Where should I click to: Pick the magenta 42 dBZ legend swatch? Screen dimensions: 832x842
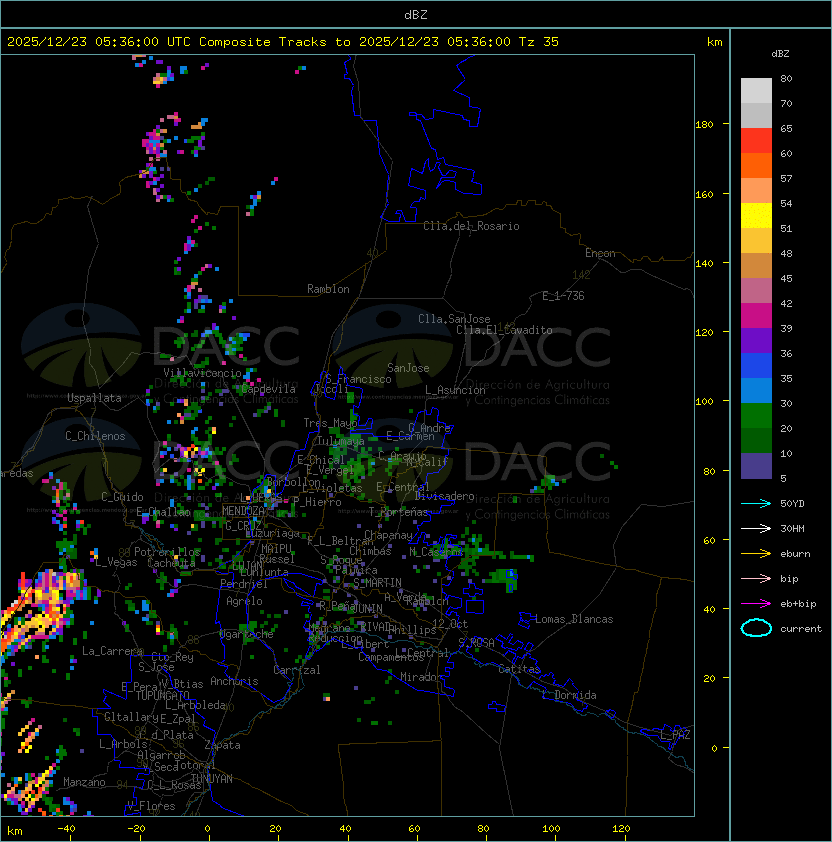756,316
